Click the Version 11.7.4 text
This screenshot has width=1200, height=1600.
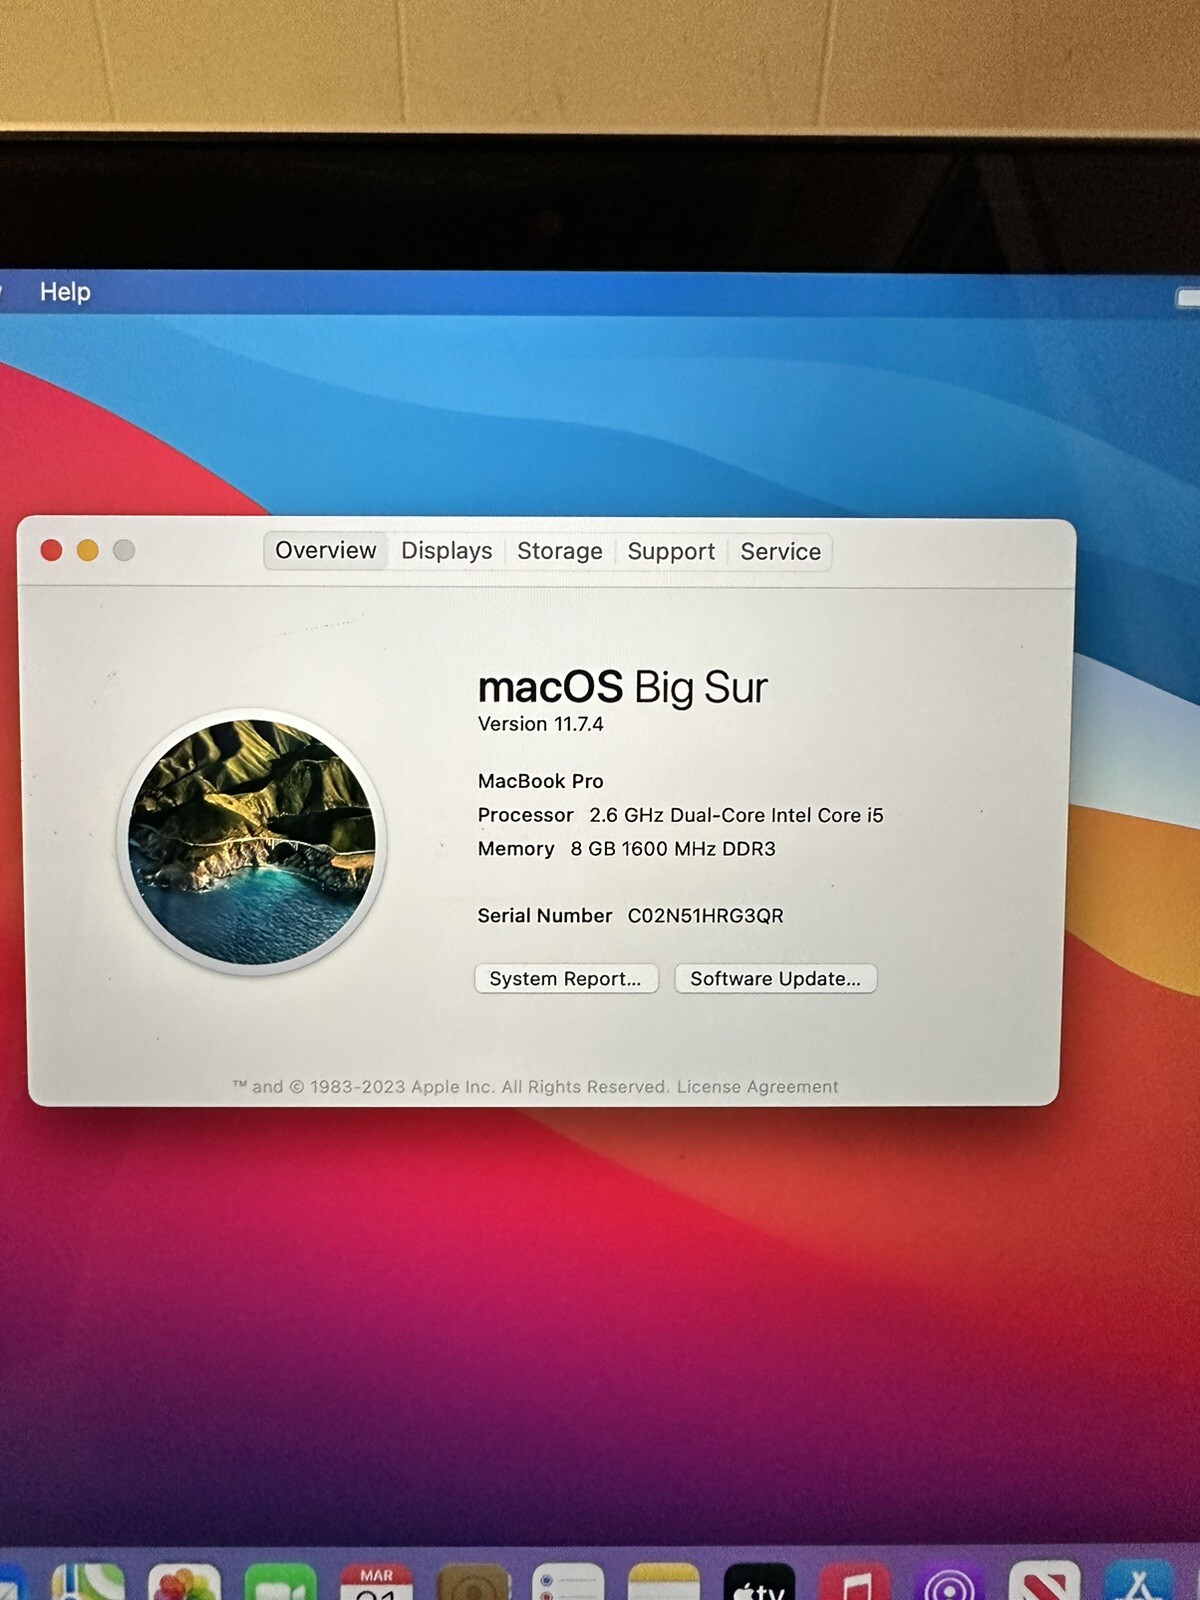pos(541,724)
